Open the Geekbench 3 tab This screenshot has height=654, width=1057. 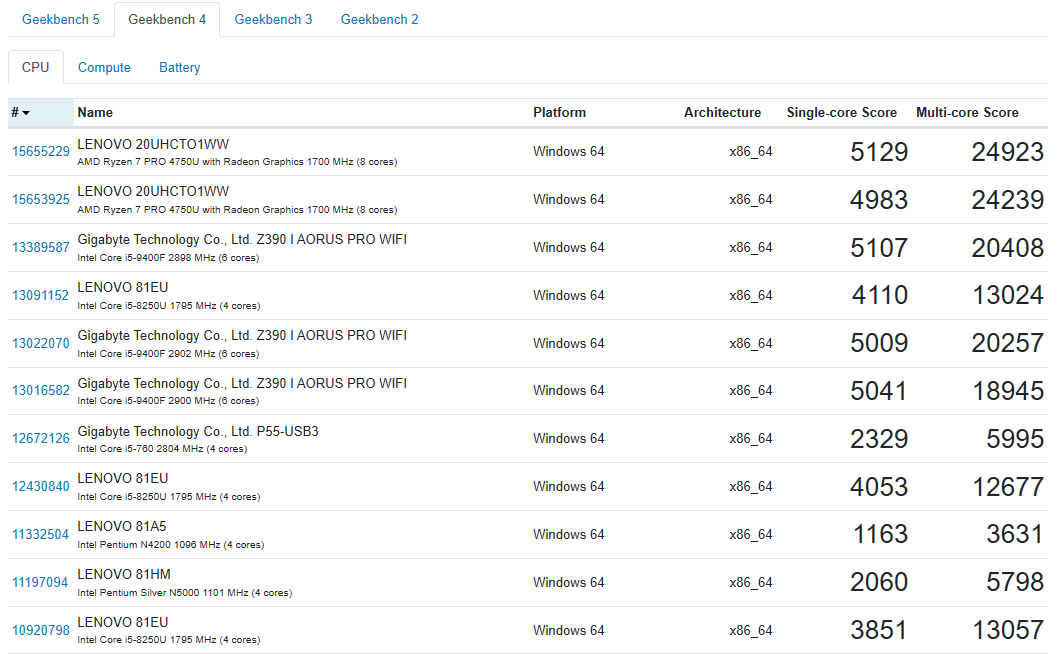pyautogui.click(x=273, y=20)
